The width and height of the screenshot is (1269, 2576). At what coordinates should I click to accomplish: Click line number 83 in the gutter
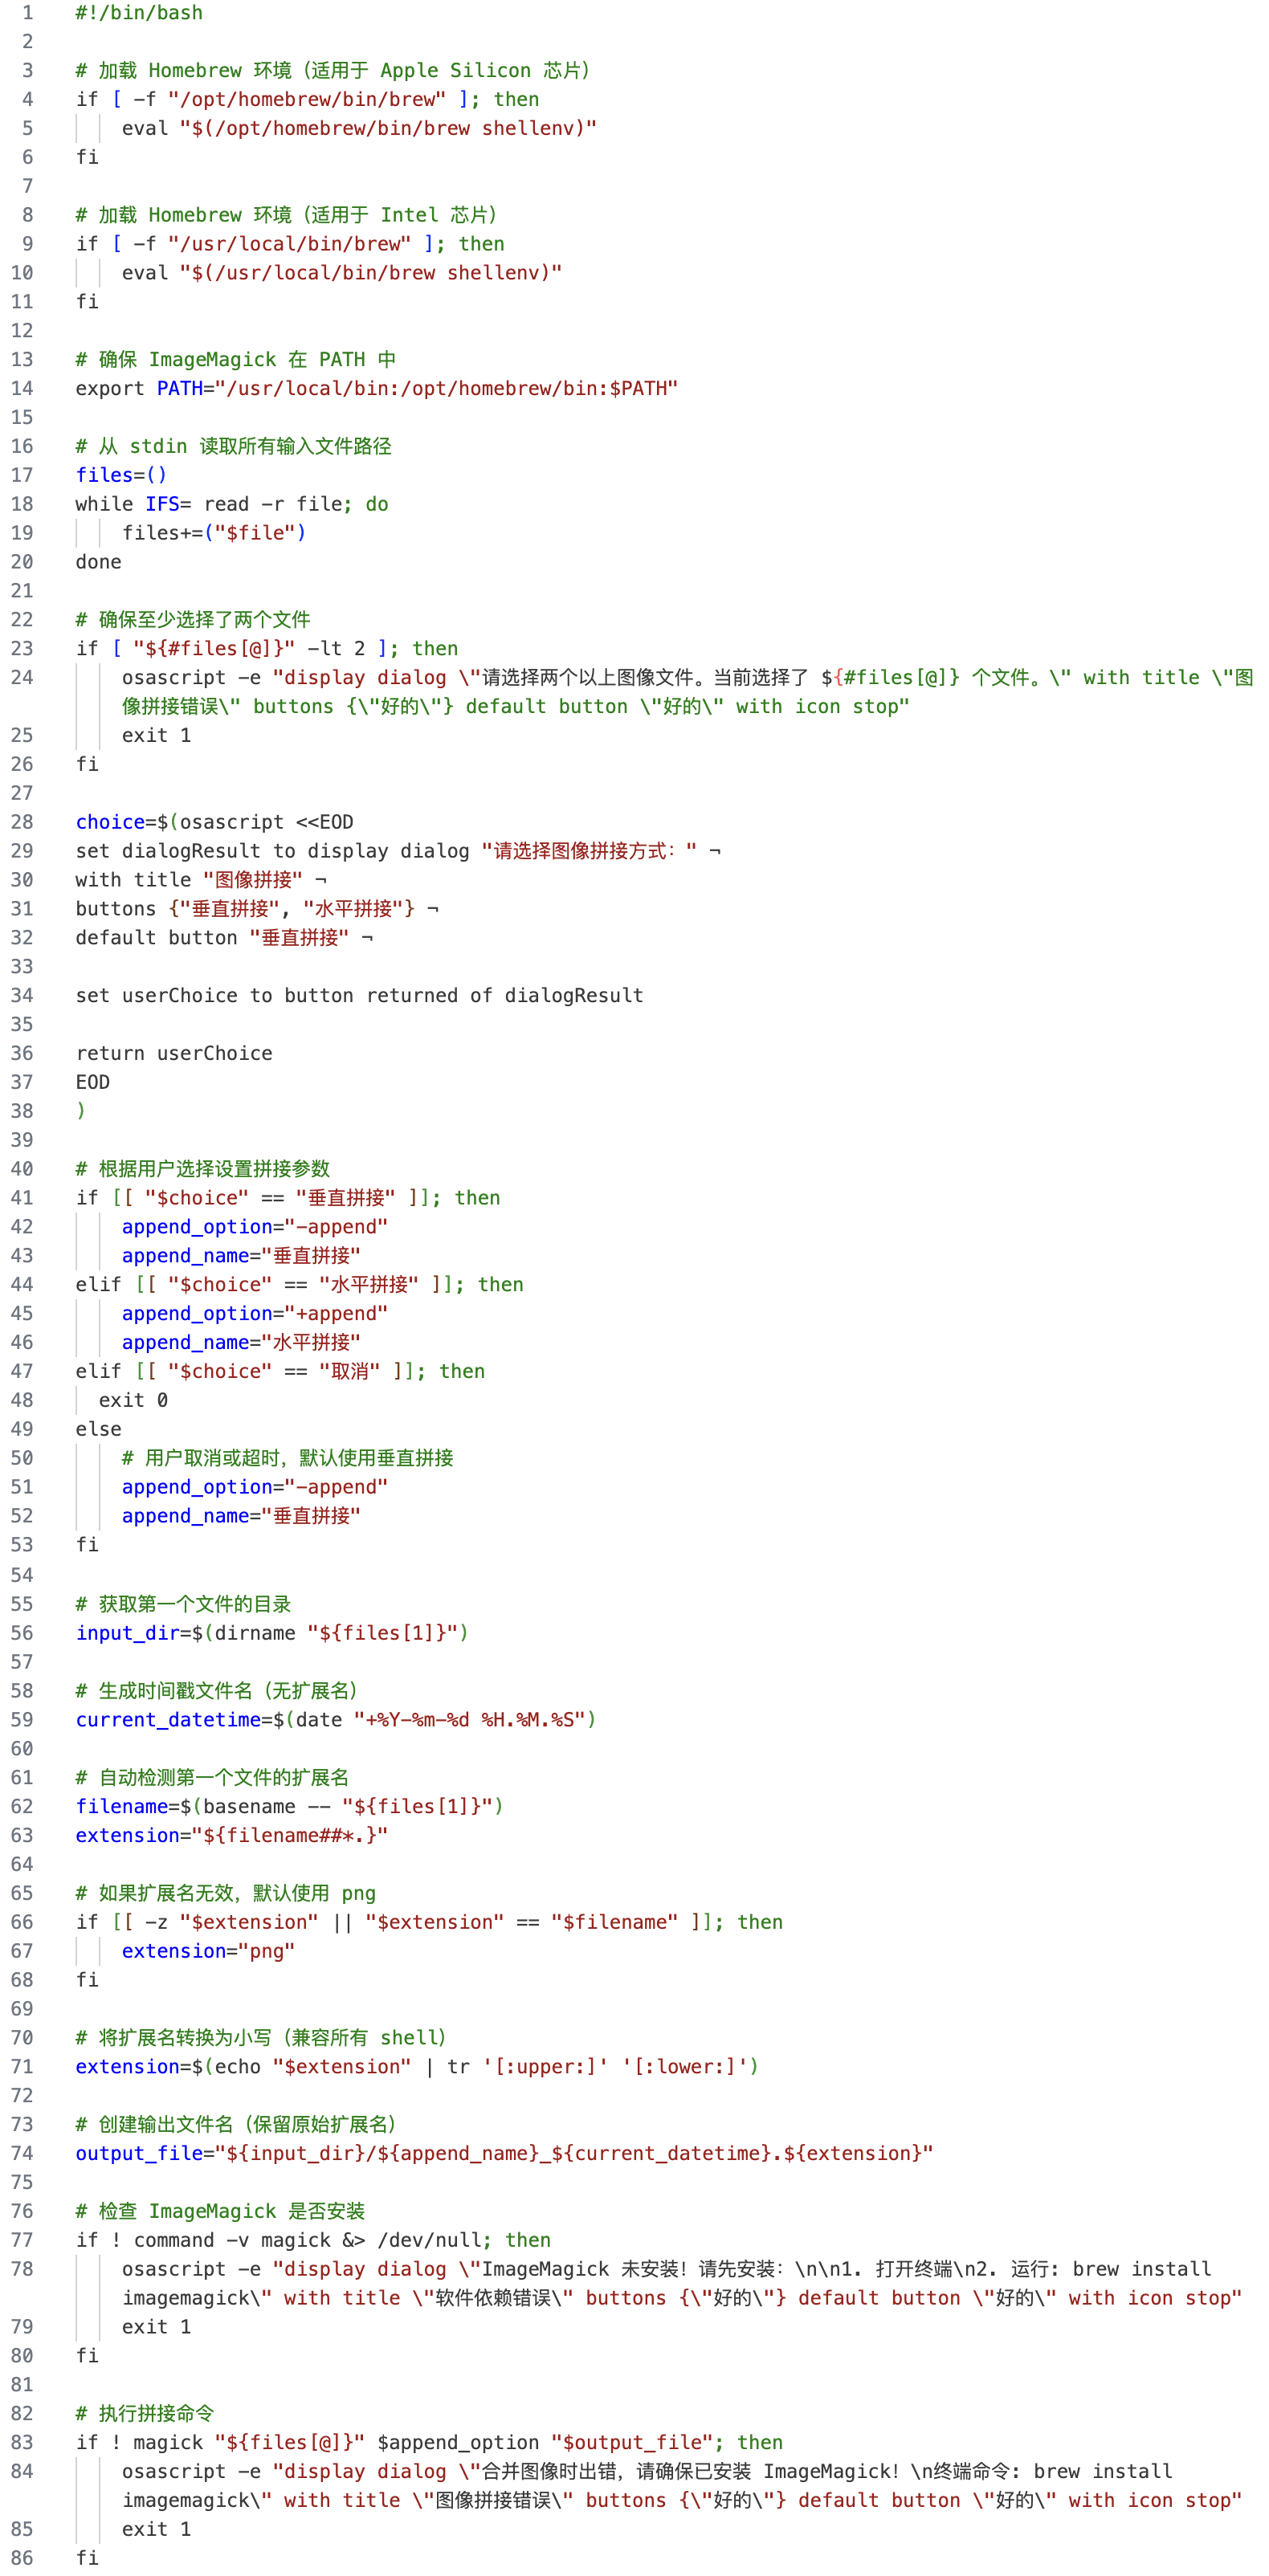point(22,2442)
